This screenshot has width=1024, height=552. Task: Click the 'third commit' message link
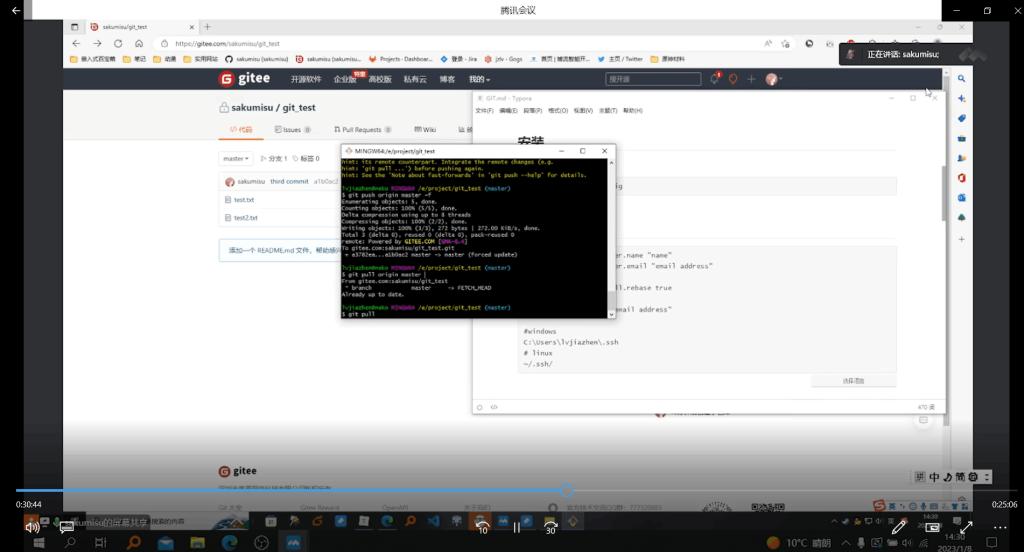(289, 181)
